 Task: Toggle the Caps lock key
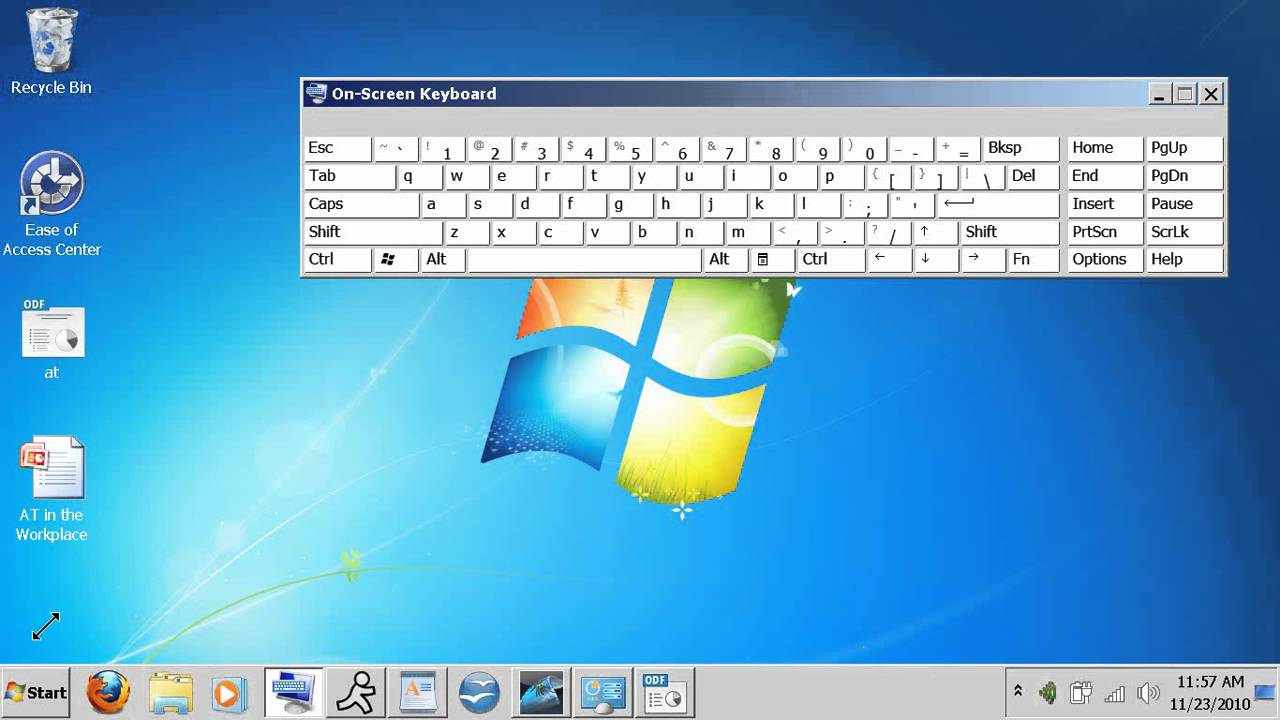click(x=362, y=204)
